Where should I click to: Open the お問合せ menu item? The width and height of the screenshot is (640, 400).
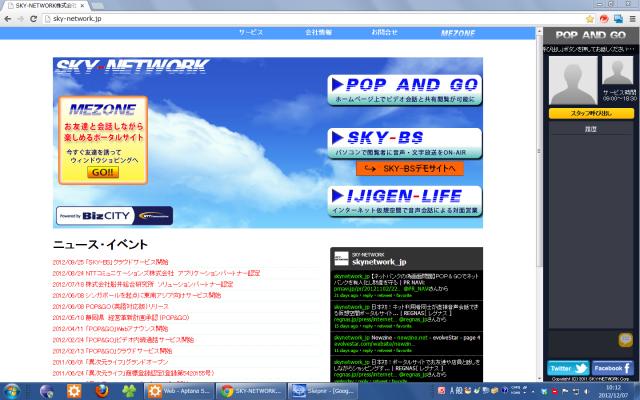(x=384, y=33)
